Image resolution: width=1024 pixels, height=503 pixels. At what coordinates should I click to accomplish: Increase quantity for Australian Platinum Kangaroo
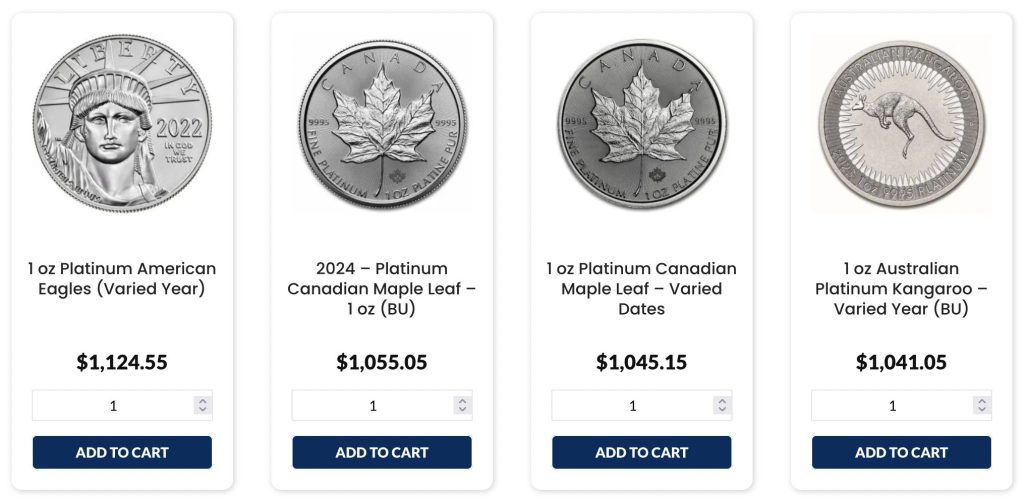982,401
